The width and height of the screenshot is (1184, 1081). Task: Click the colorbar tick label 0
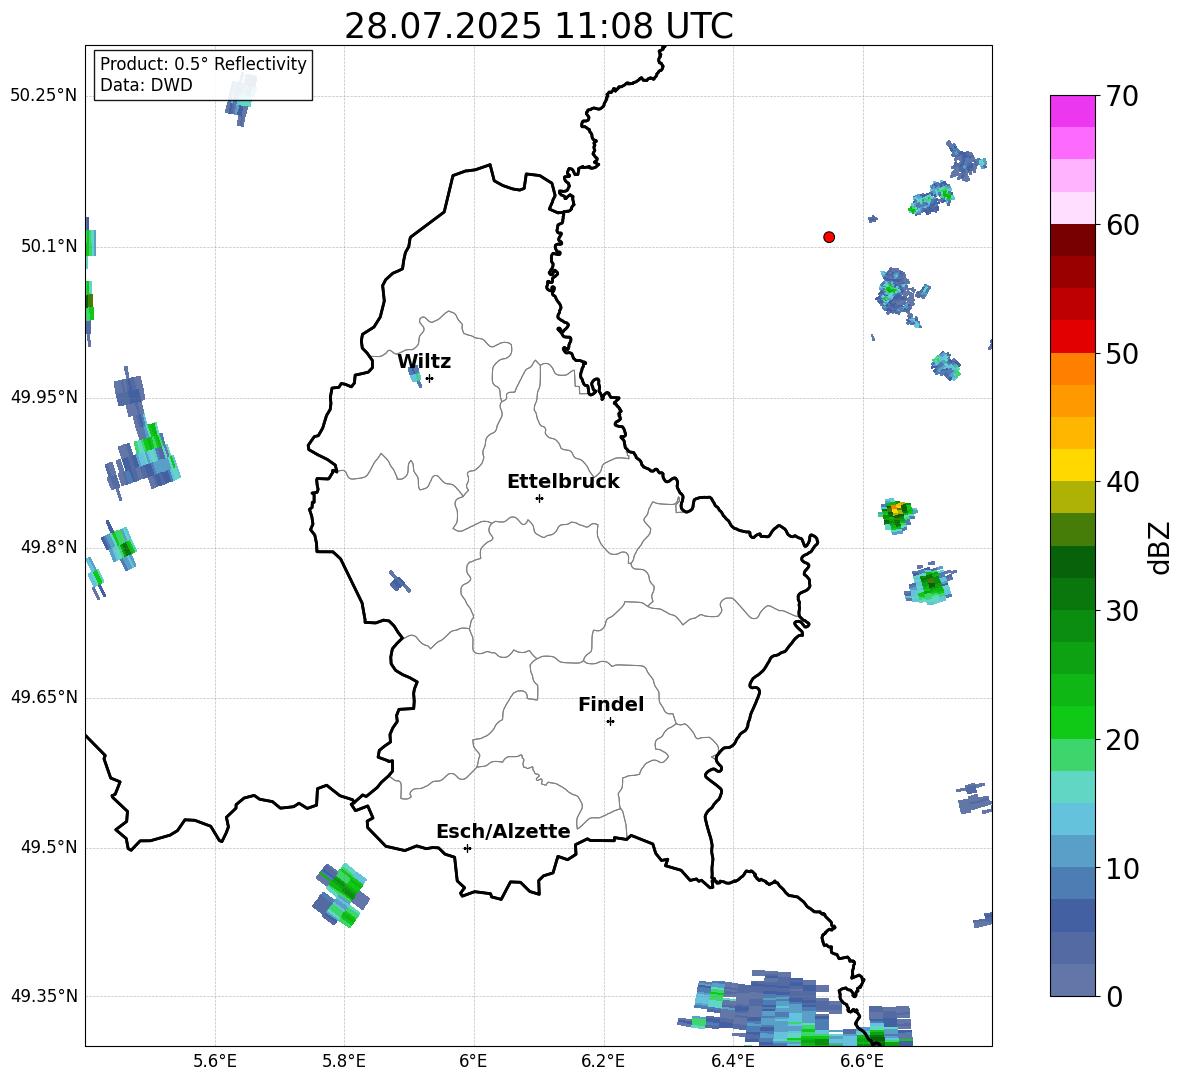[1114, 997]
